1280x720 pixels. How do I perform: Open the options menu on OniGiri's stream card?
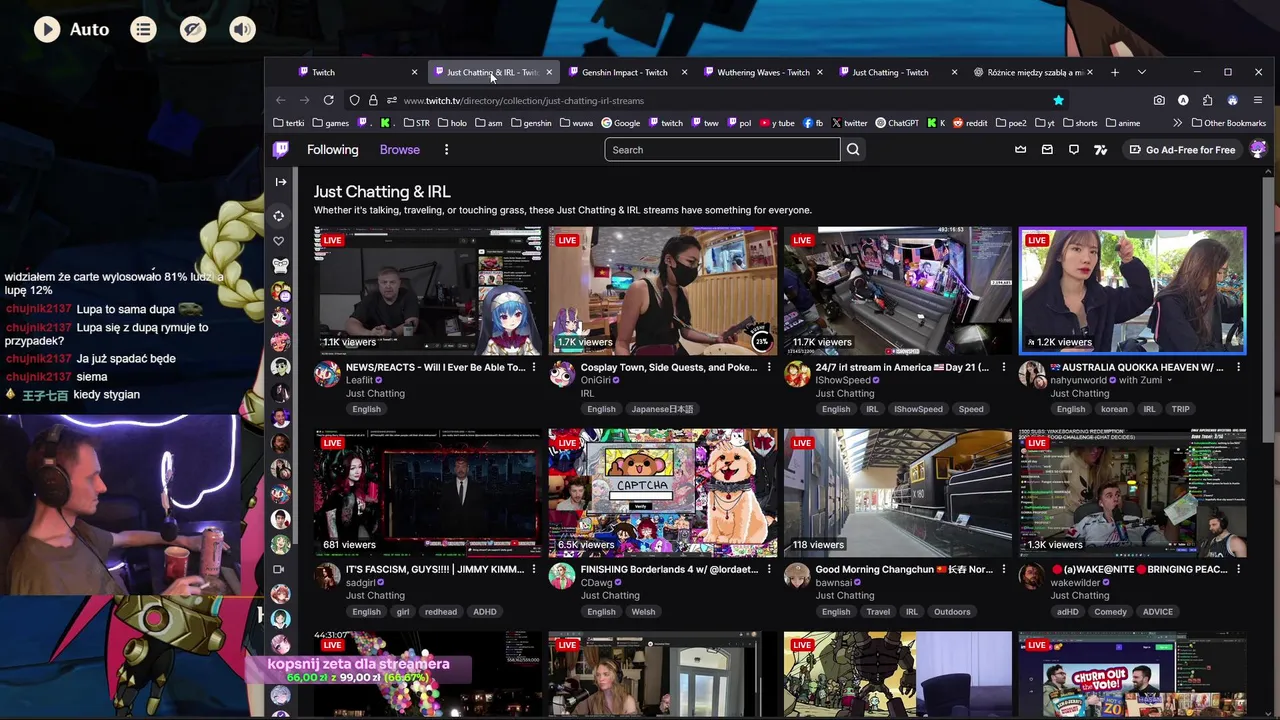coord(769,368)
